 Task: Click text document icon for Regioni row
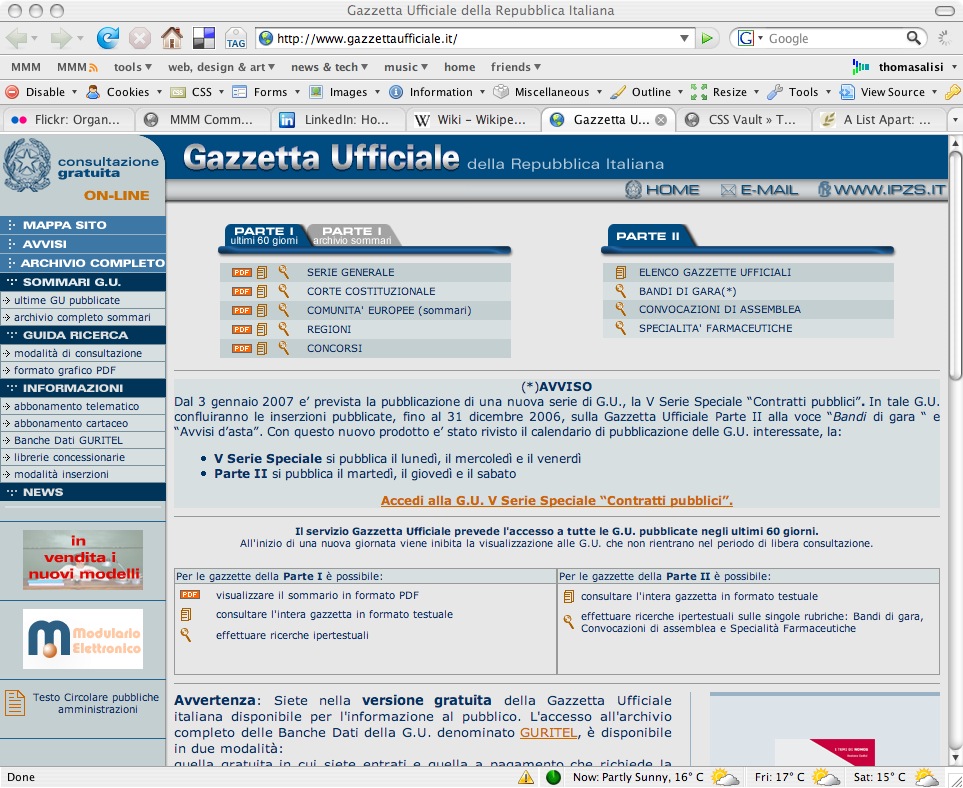tap(262, 329)
